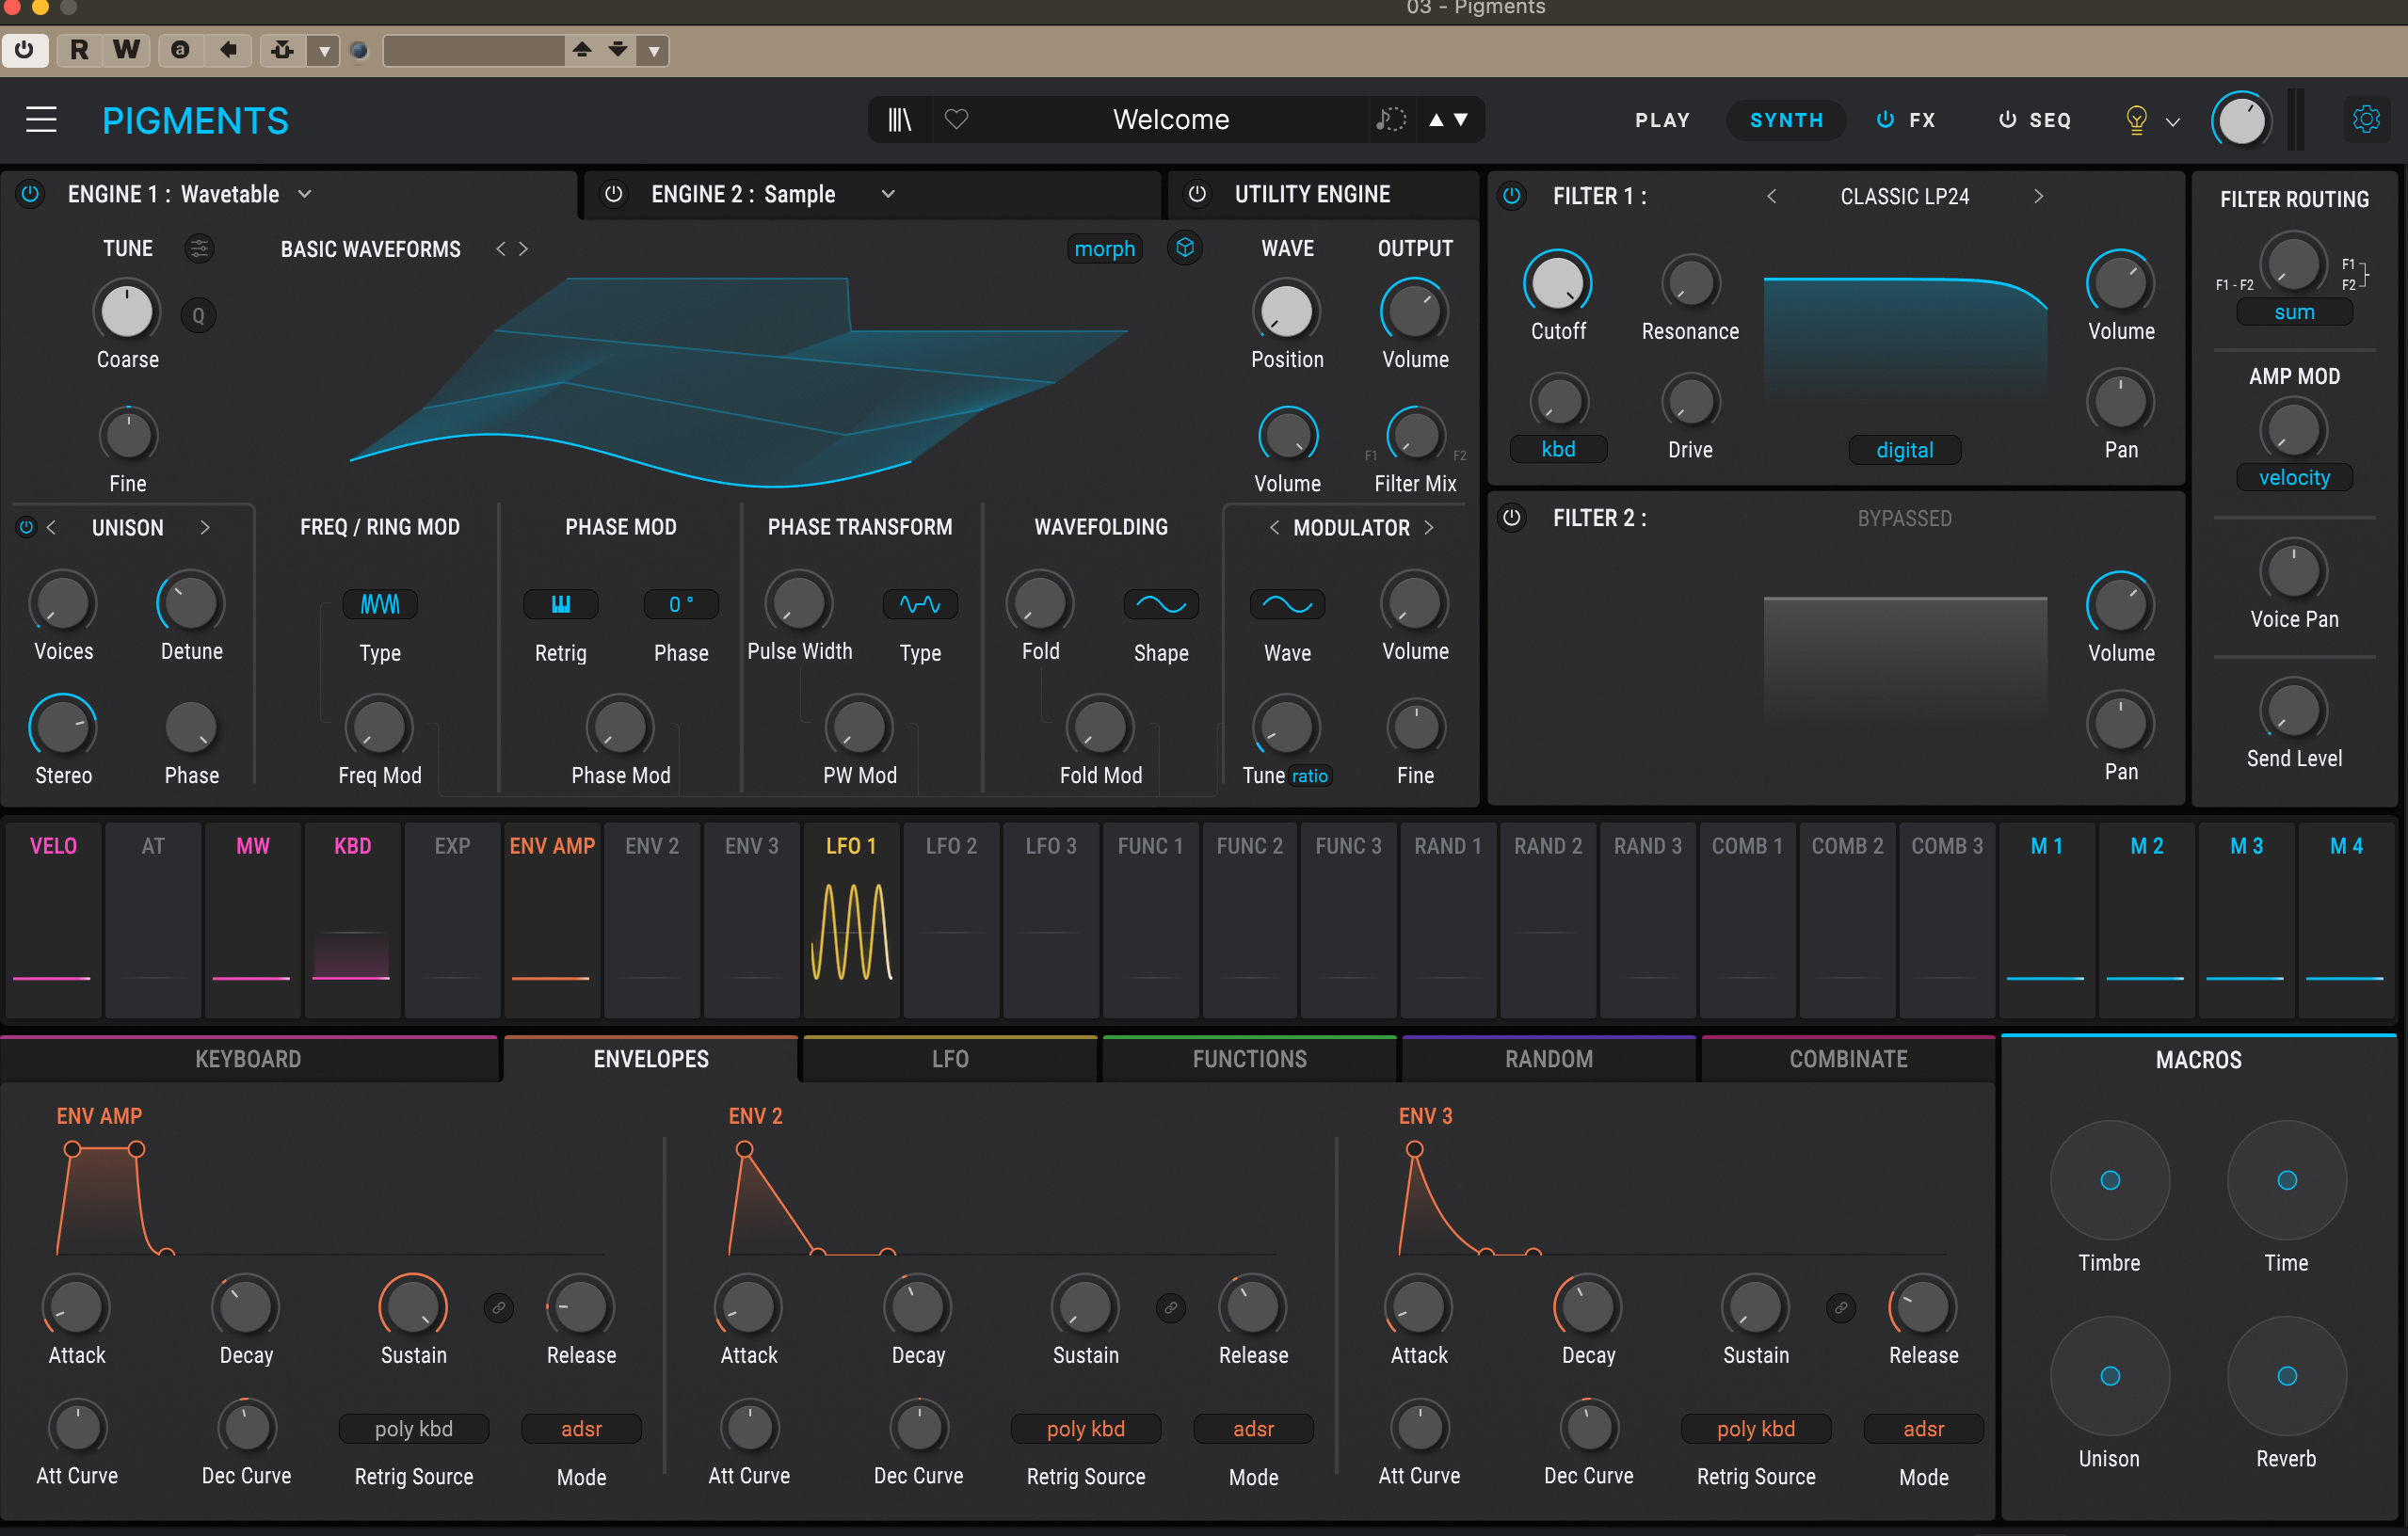Expand Engine 2 Sample type dropdown
Screen dimensions: 2408x1536
[x=888, y=194]
